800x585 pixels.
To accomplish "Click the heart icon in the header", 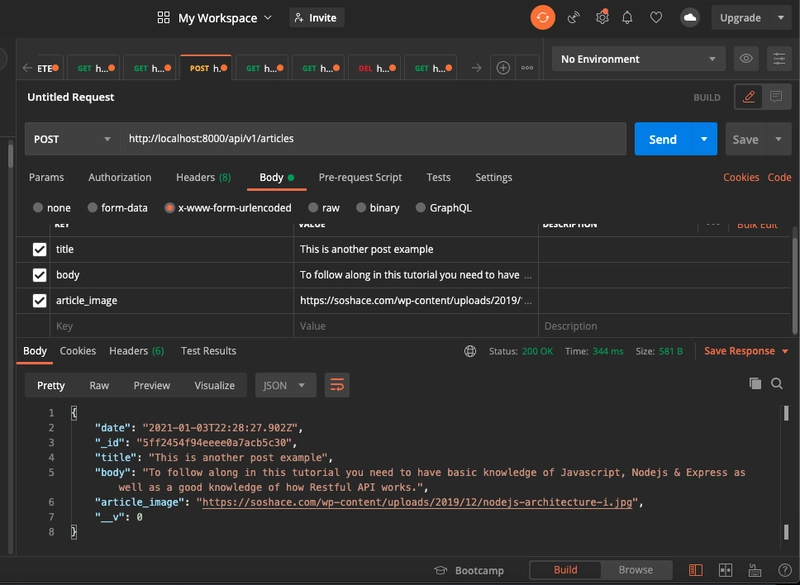I will click(656, 18).
